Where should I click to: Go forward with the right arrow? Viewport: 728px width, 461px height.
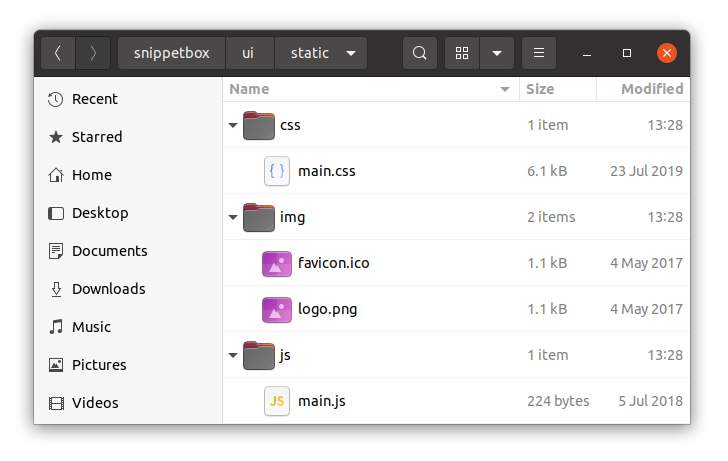[x=93, y=53]
